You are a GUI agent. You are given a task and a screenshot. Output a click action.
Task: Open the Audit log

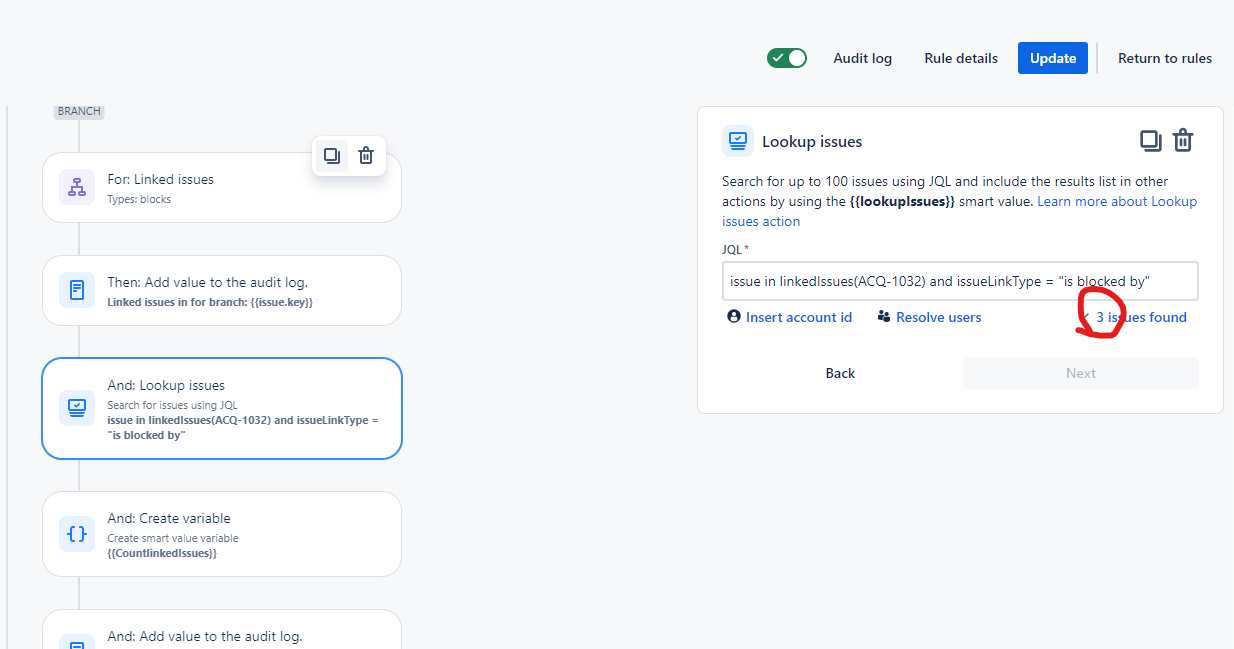pos(862,58)
